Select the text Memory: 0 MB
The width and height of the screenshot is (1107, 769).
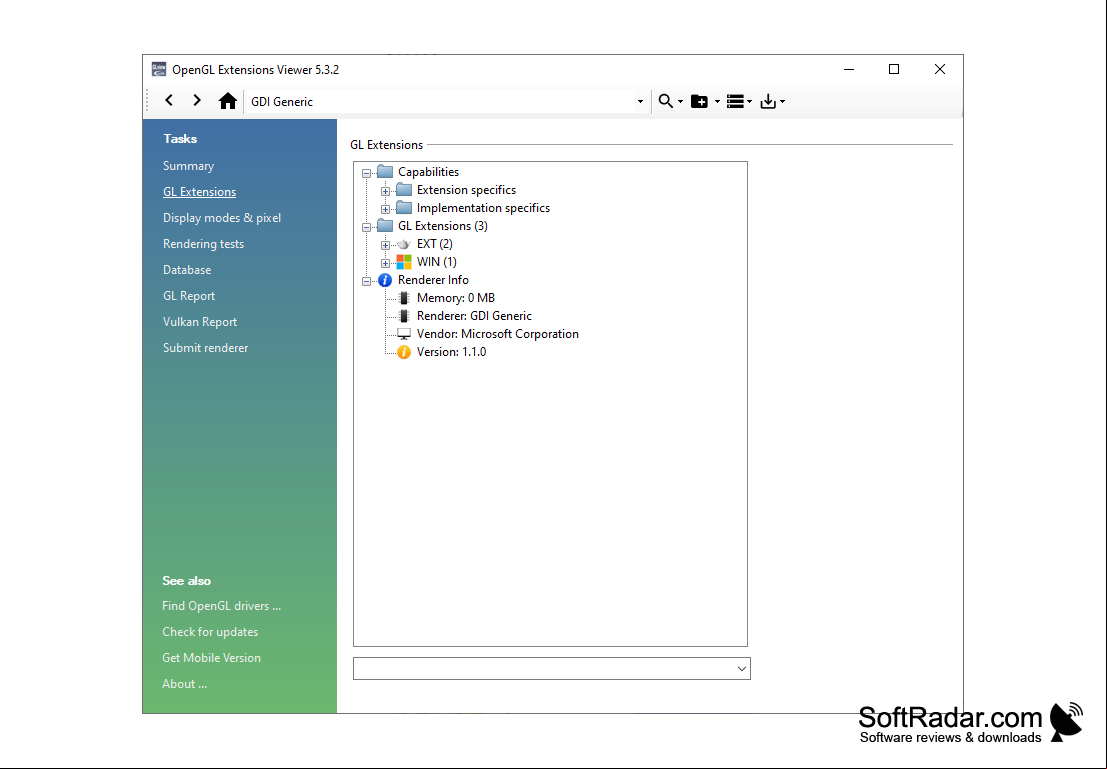(456, 297)
